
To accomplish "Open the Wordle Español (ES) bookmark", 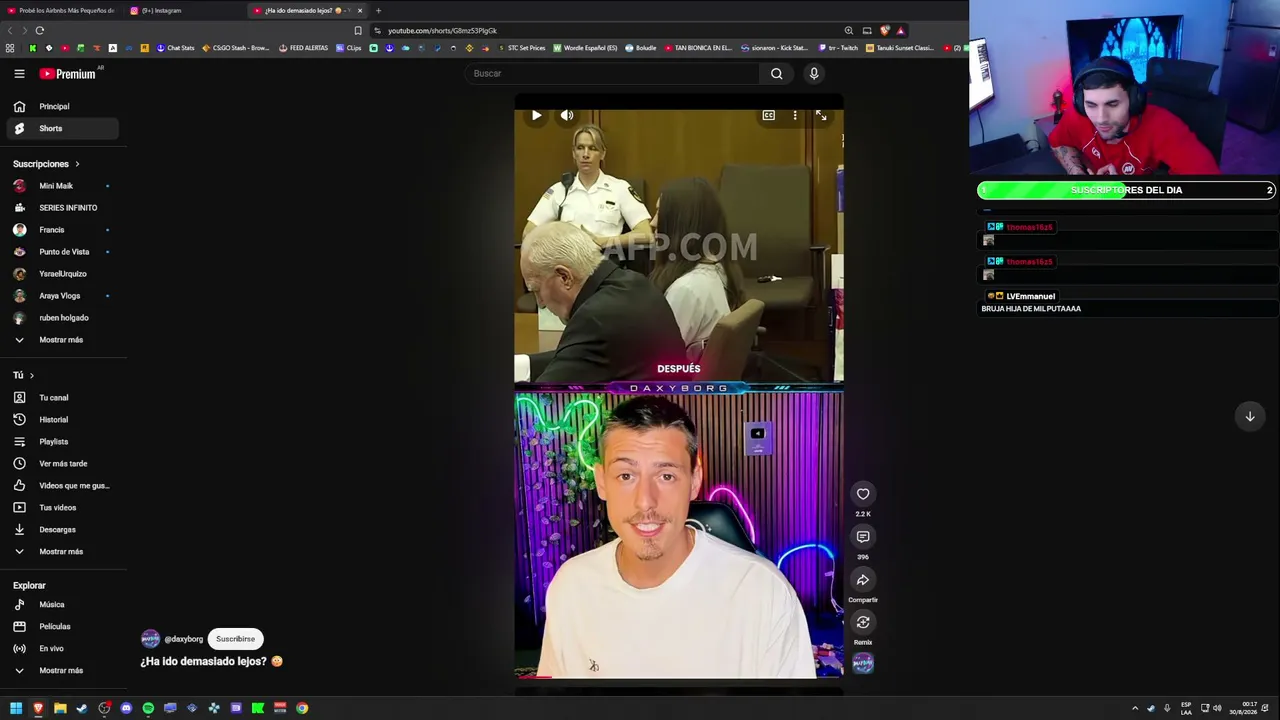I will pyautogui.click(x=585, y=48).
